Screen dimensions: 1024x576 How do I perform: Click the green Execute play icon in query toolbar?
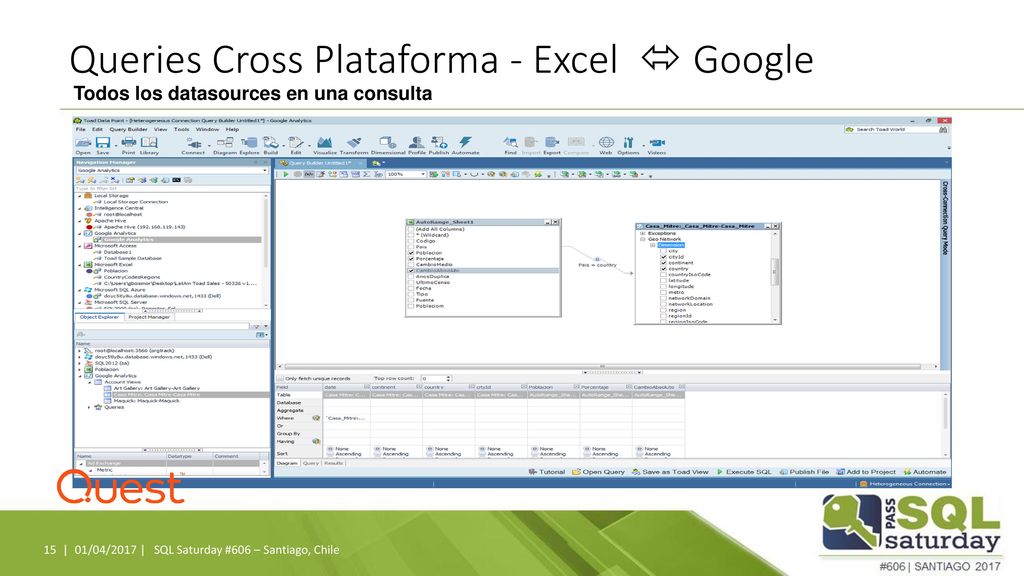point(285,174)
